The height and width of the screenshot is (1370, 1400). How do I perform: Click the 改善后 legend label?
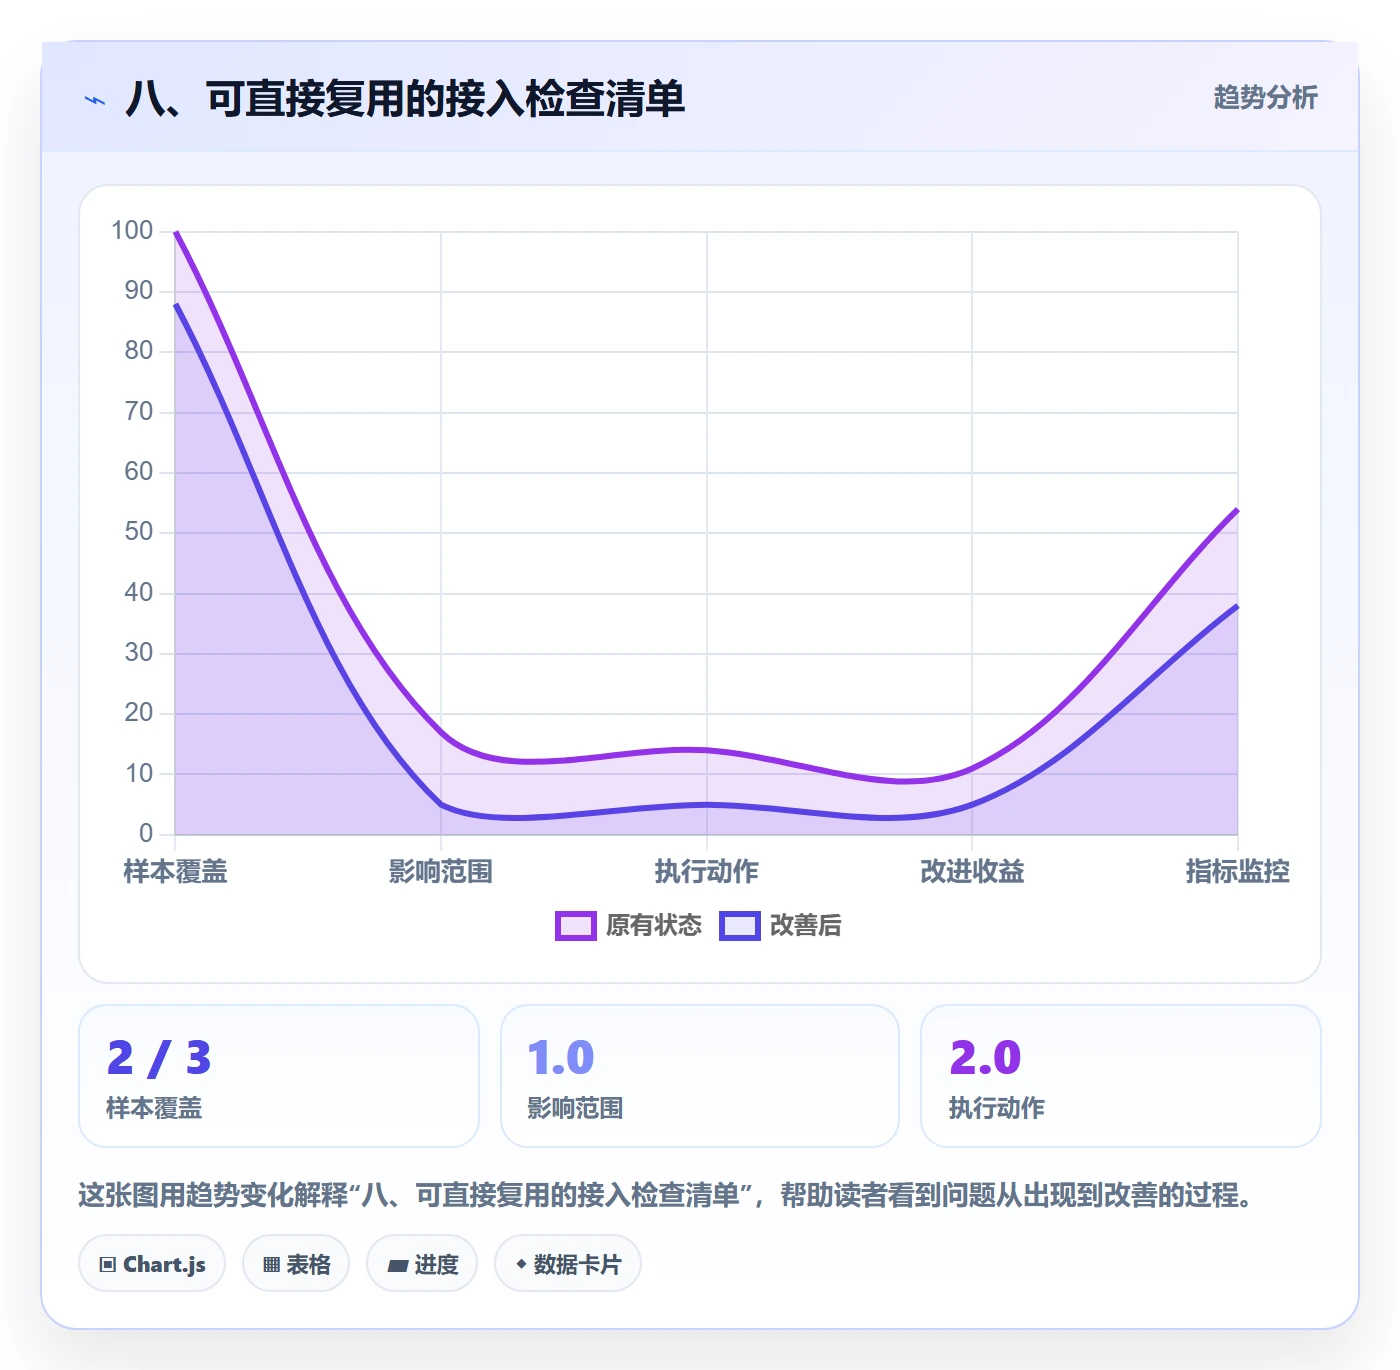(806, 926)
